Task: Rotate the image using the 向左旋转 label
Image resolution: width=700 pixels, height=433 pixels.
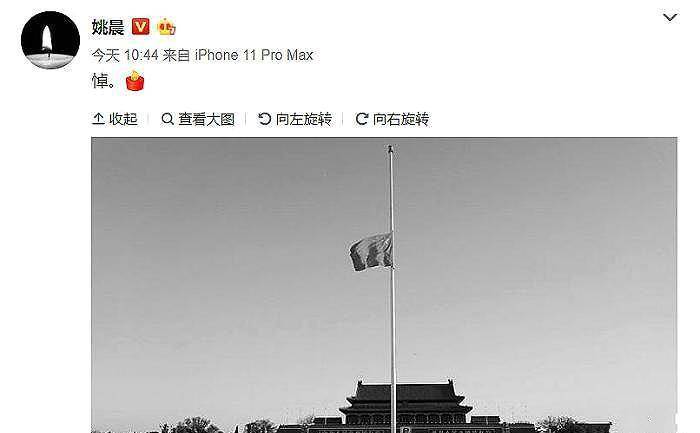Action: click(x=304, y=119)
